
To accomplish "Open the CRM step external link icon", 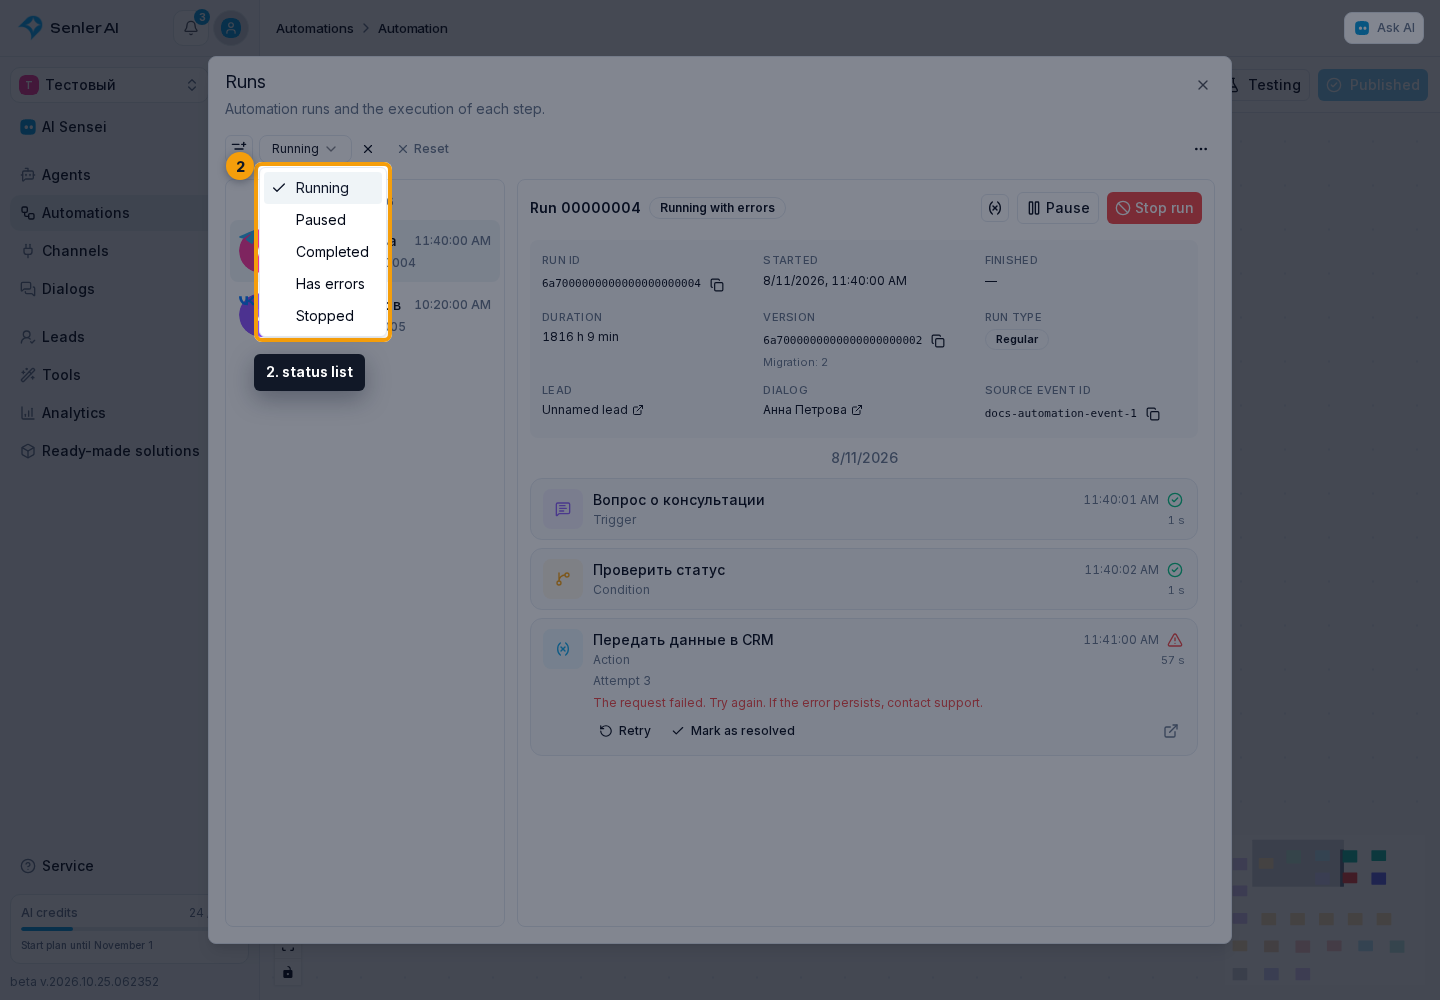I will pyautogui.click(x=1171, y=731).
